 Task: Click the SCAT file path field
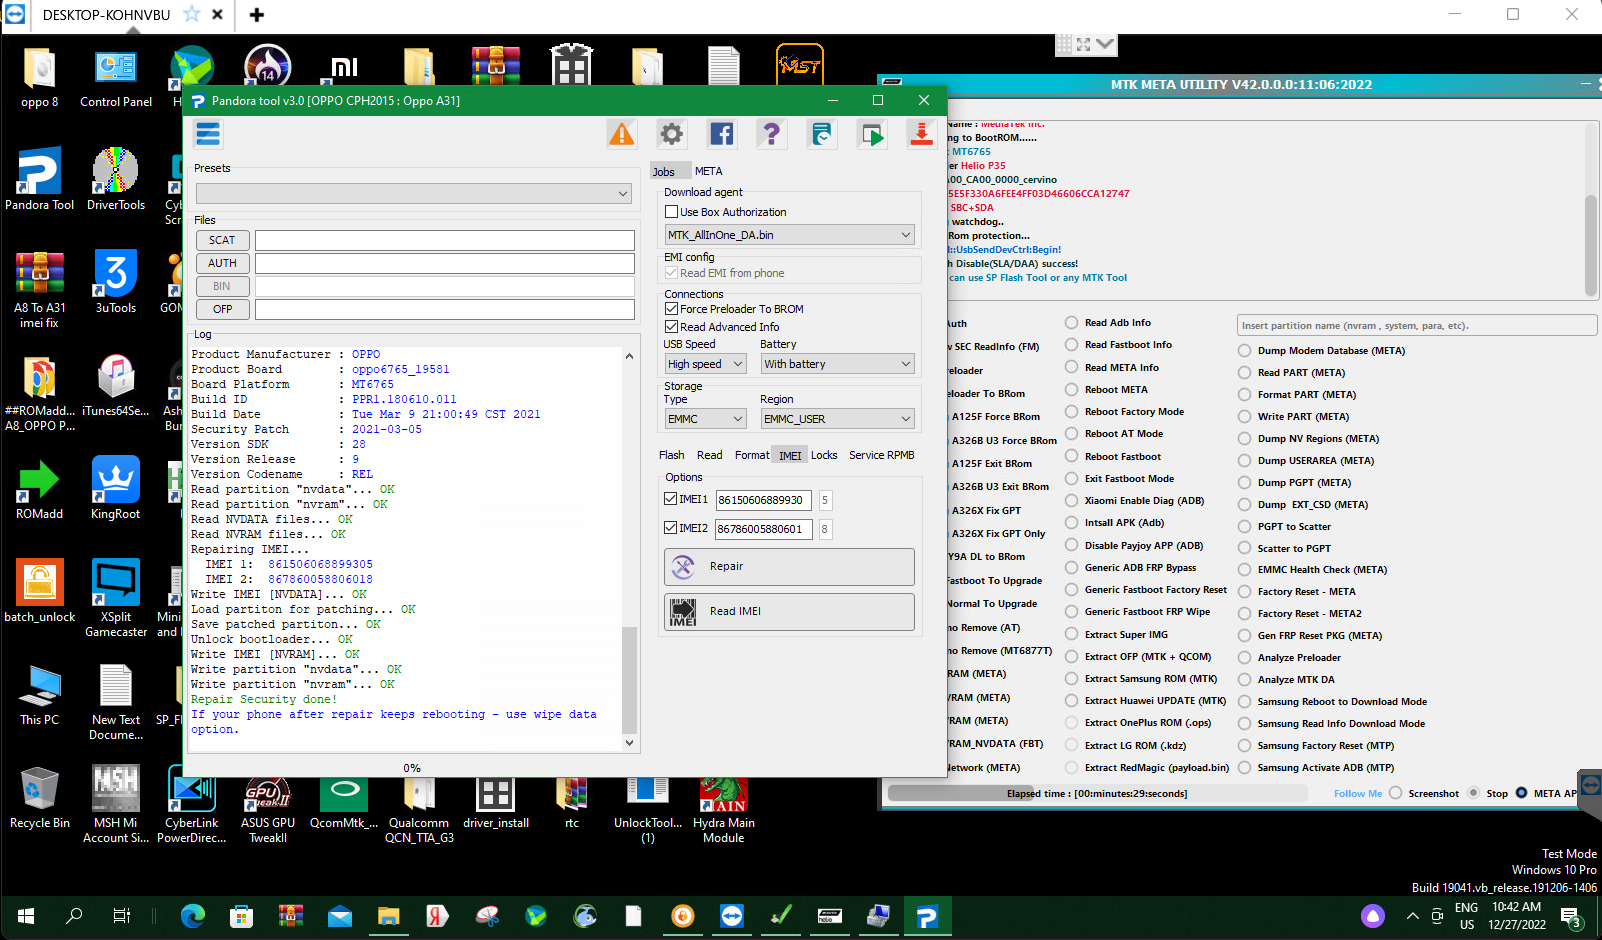click(x=445, y=240)
